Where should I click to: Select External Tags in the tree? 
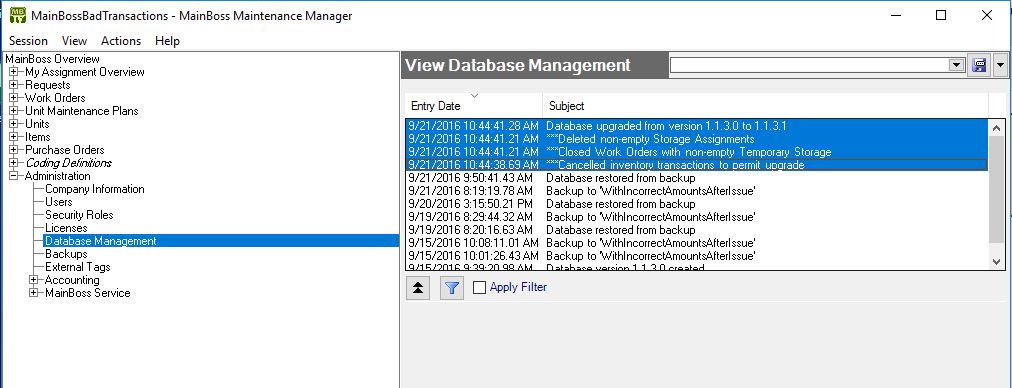coord(77,267)
